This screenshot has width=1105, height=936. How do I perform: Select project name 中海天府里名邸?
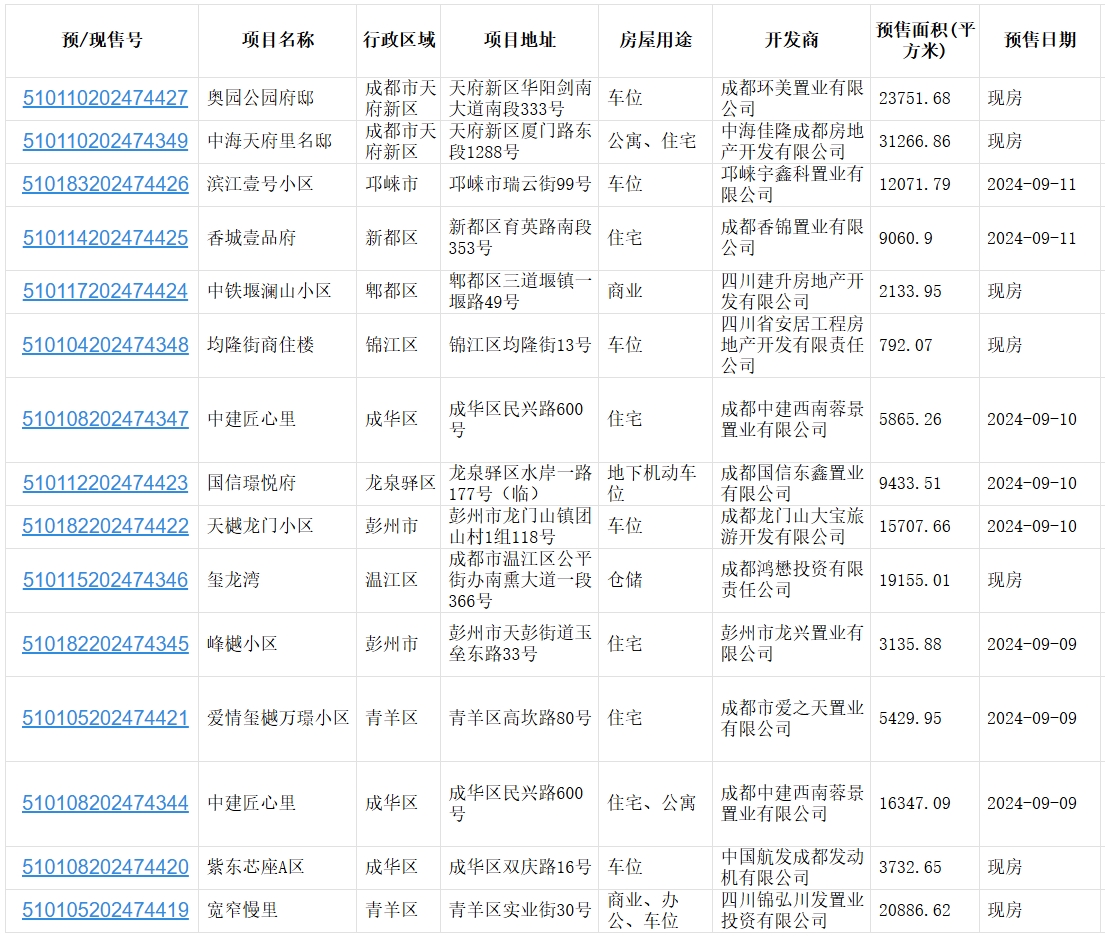pos(269,141)
